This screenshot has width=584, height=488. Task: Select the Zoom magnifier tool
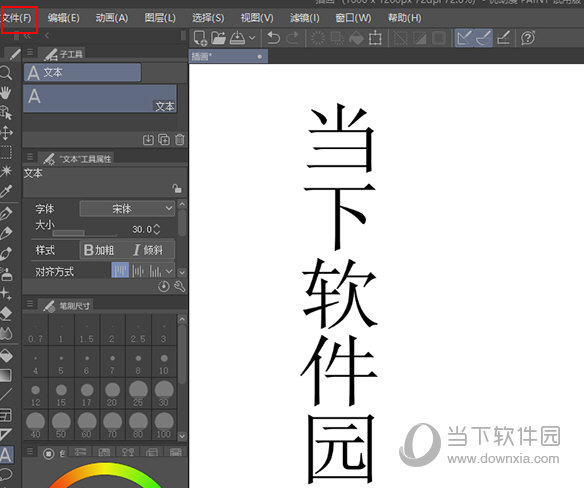[6, 73]
